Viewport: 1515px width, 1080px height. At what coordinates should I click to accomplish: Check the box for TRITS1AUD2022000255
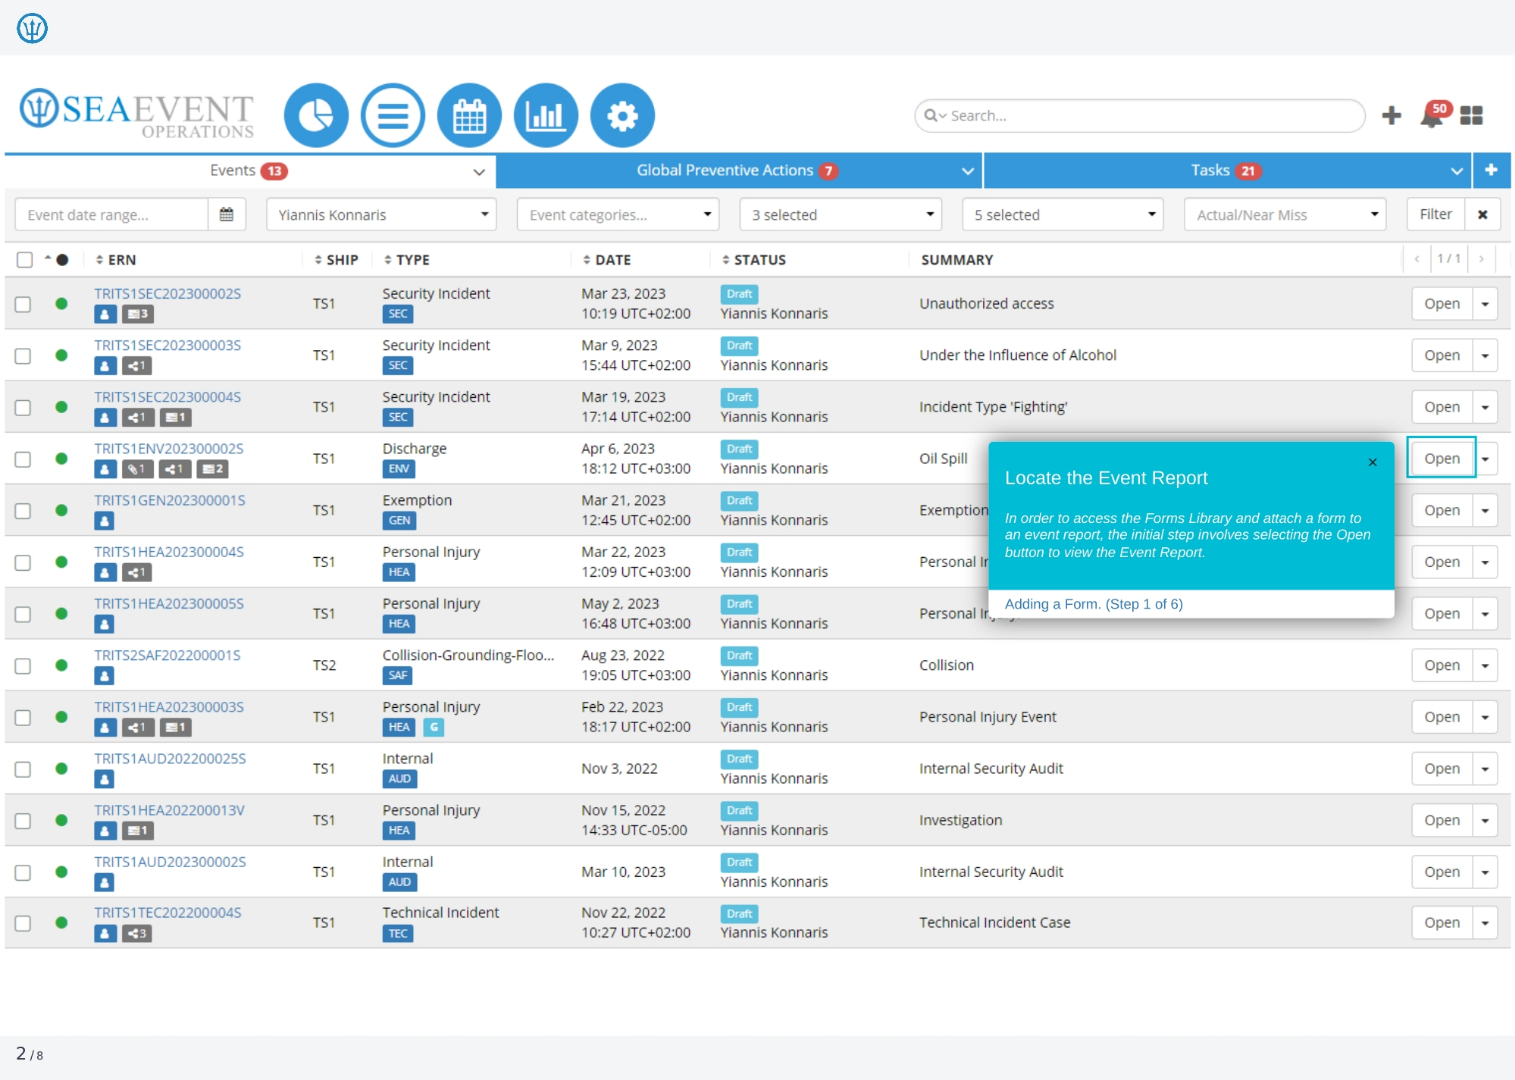(23, 769)
